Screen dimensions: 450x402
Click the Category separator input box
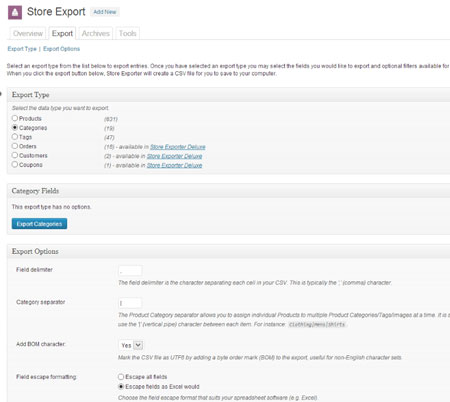pyautogui.click(x=130, y=303)
